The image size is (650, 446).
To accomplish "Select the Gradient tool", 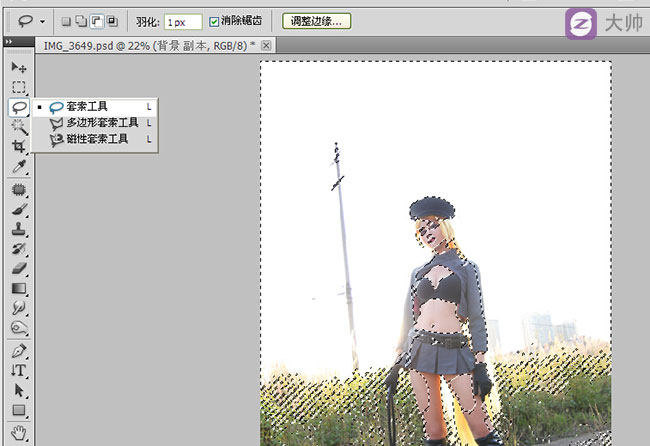I will click(19, 288).
